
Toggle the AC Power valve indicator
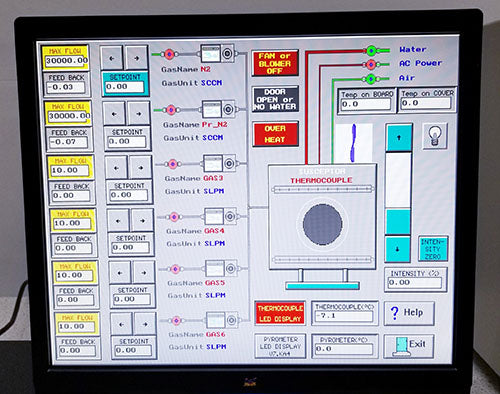pos(371,64)
